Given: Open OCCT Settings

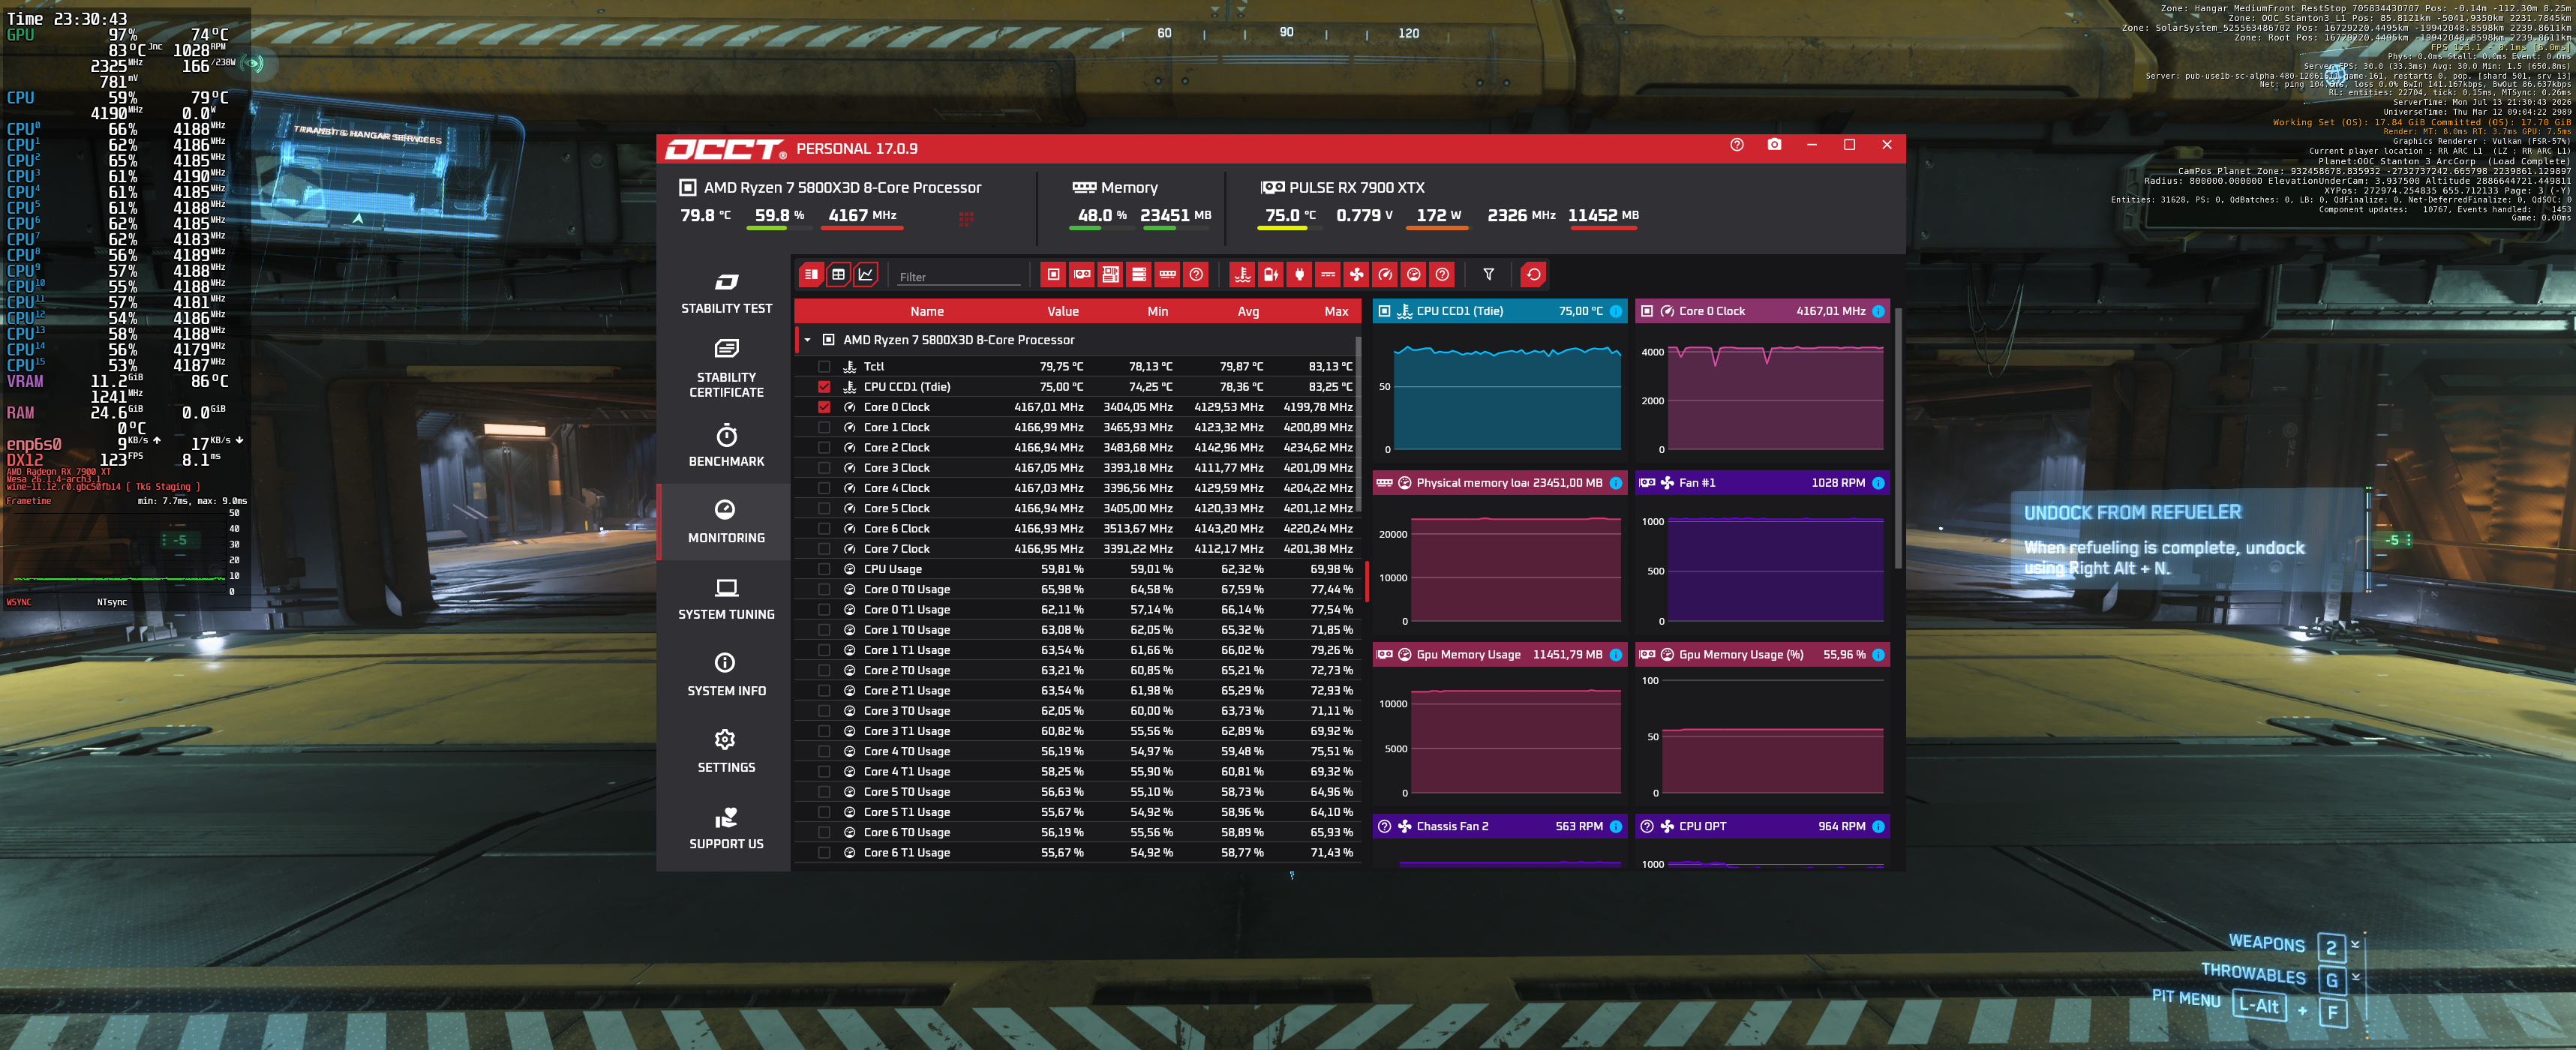Looking at the screenshot, I should pyautogui.click(x=726, y=752).
